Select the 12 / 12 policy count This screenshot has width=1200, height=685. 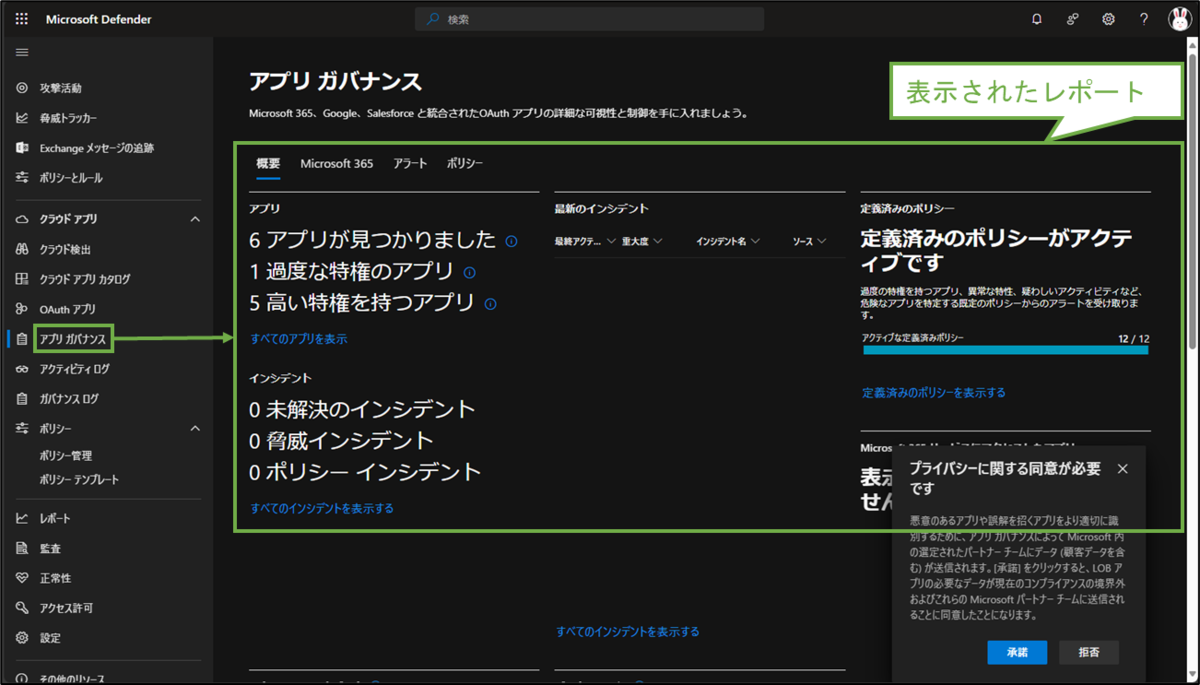click(1134, 339)
